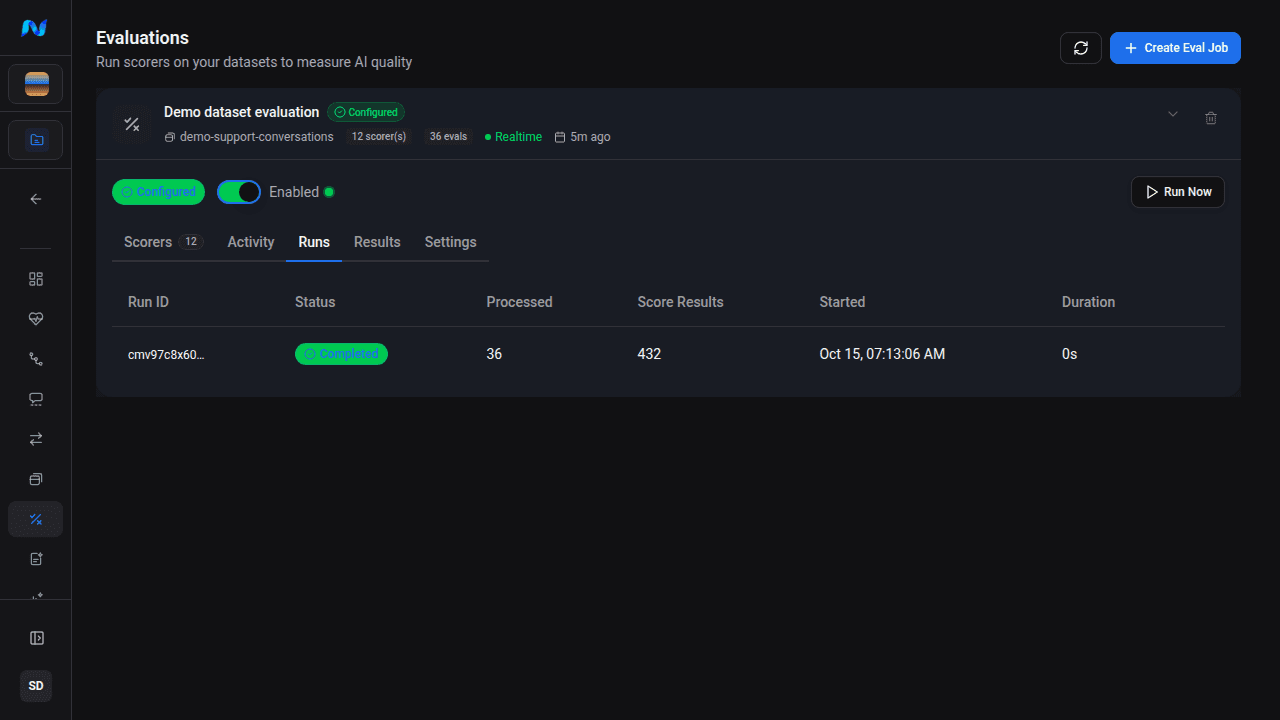Toggle the Enabled switch off
The height and width of the screenshot is (720, 1280).
pyautogui.click(x=239, y=192)
